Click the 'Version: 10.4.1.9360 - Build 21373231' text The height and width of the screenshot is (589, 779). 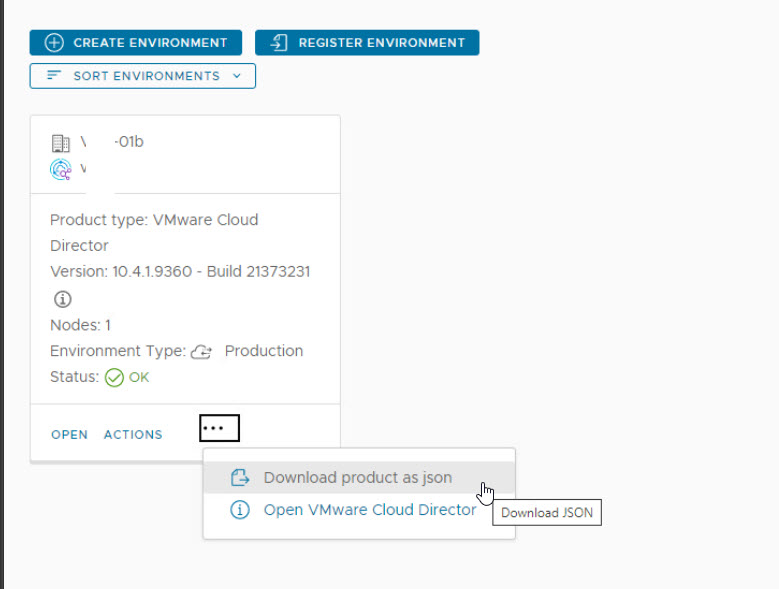tap(180, 272)
